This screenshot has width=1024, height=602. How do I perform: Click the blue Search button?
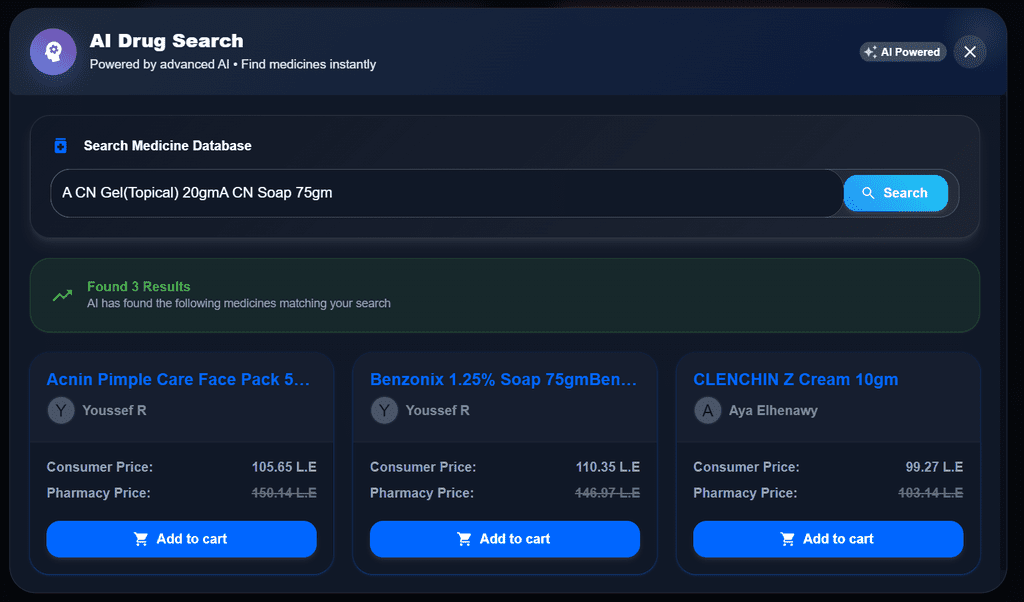[x=895, y=193]
